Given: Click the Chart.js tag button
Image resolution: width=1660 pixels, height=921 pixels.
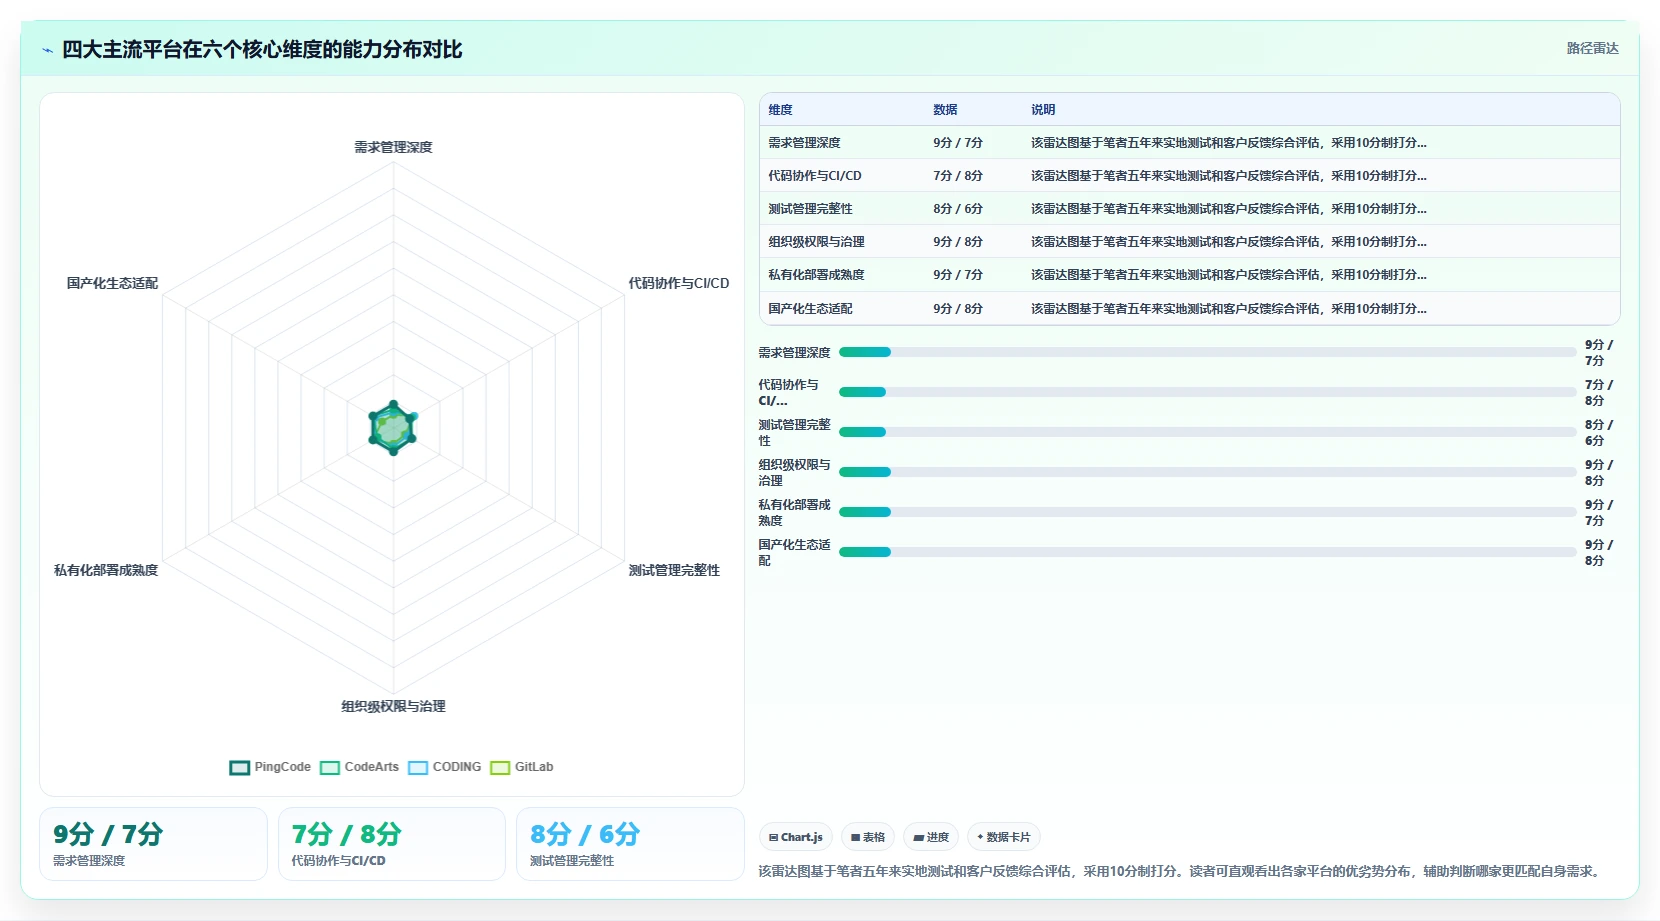Looking at the screenshot, I should click(796, 837).
